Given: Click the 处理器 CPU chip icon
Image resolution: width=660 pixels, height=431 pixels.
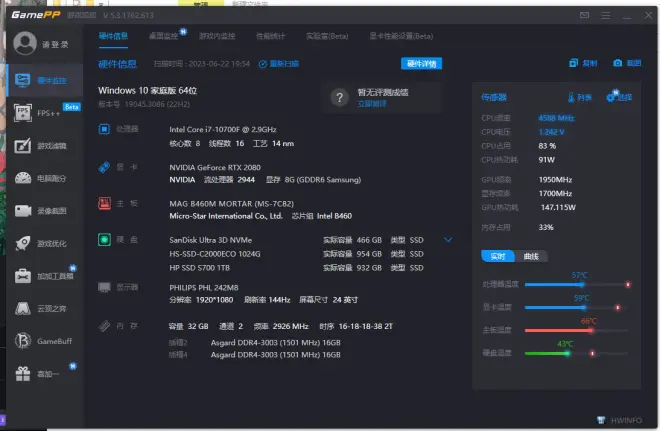Looking at the screenshot, I should [x=104, y=129].
